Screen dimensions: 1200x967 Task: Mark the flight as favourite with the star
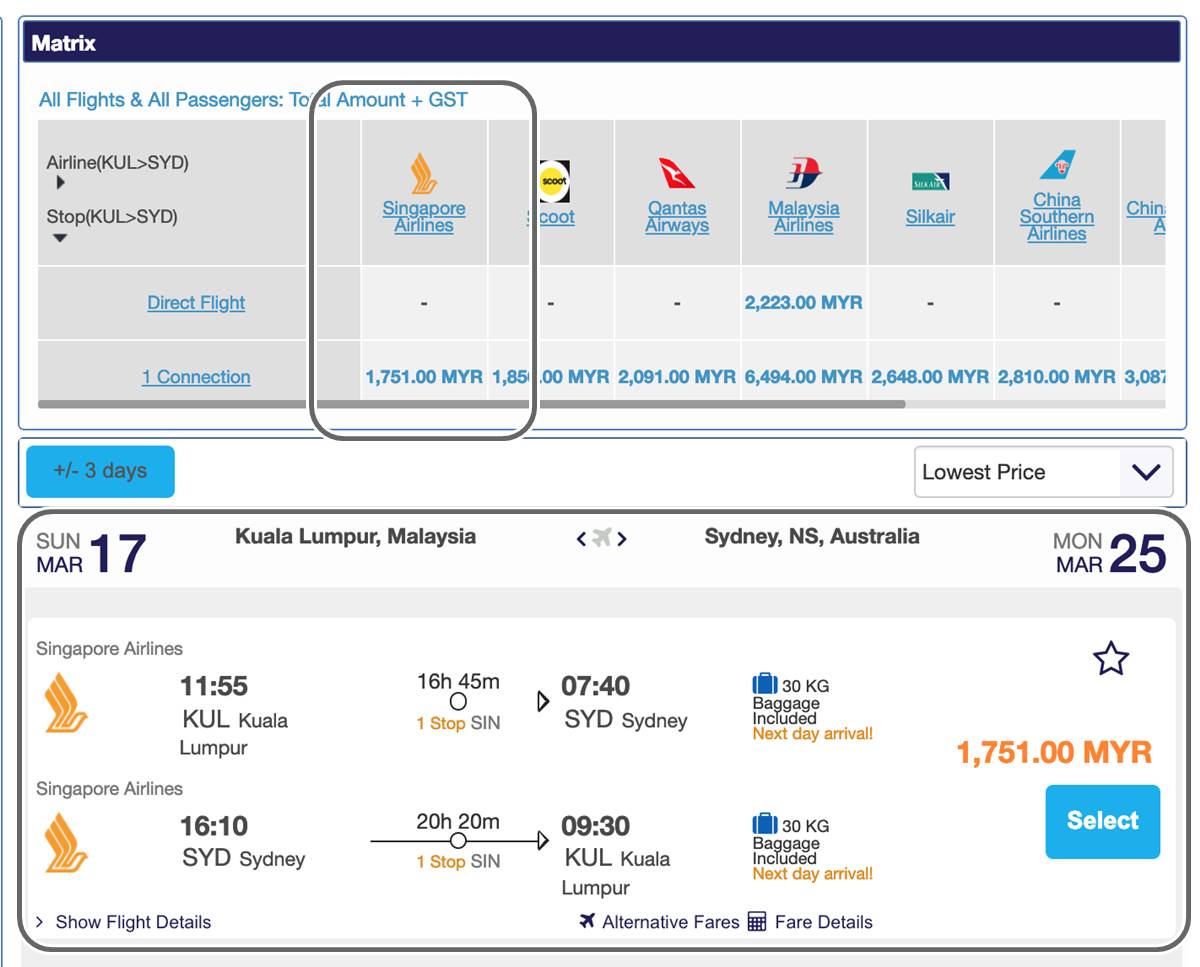coord(1111,659)
